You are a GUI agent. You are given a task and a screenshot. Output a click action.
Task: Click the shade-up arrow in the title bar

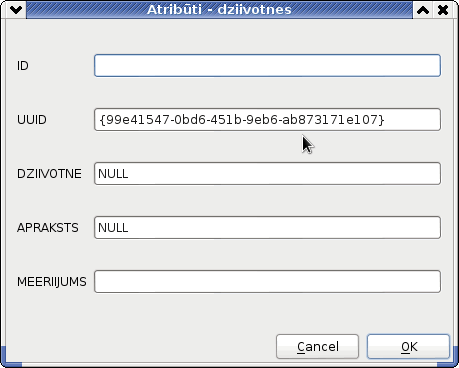tap(423, 10)
